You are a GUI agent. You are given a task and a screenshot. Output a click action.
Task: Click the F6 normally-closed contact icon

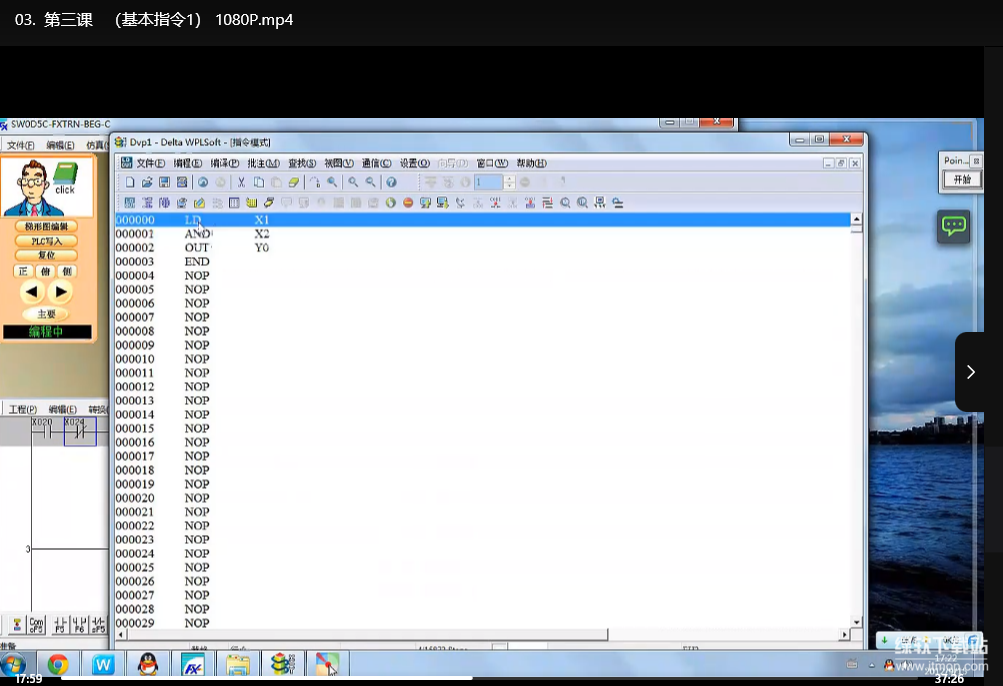pos(79,625)
